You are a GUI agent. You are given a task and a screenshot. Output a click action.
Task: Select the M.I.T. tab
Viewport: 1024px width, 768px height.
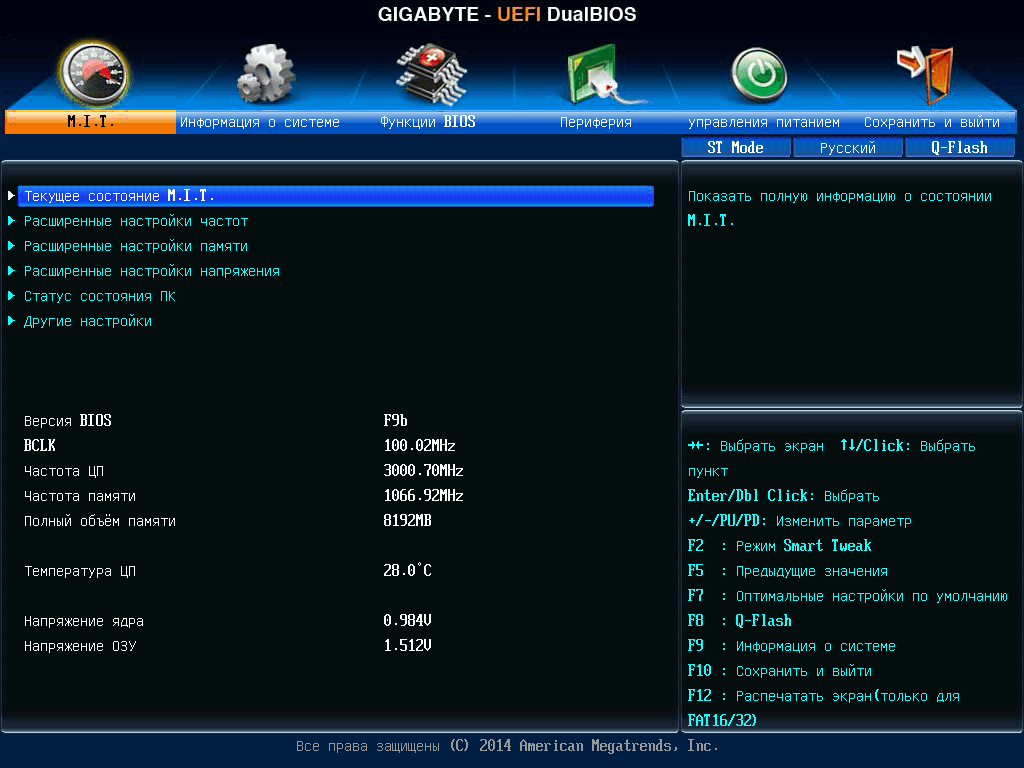pyautogui.click(x=90, y=122)
